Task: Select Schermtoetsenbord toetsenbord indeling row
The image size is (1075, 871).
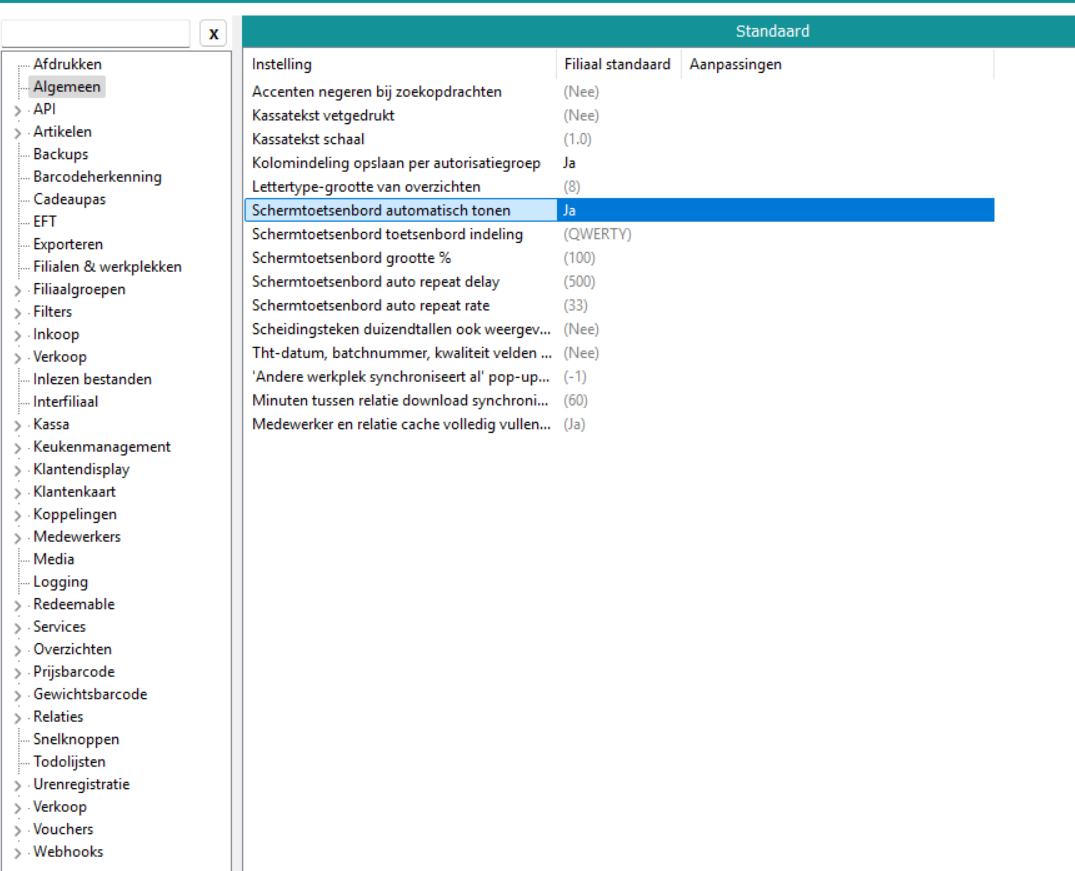Action: (387, 234)
